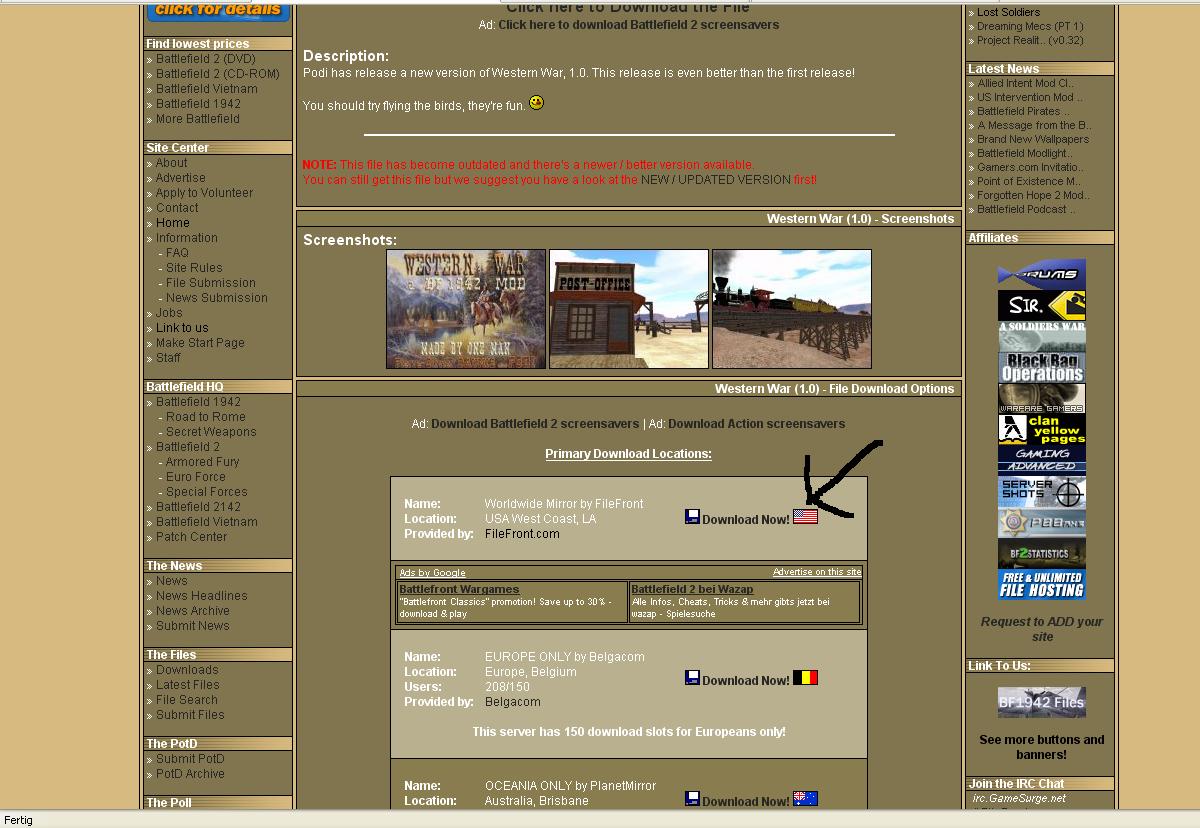Open clan yellow pages banner
The width and height of the screenshot is (1200, 828).
[1041, 429]
